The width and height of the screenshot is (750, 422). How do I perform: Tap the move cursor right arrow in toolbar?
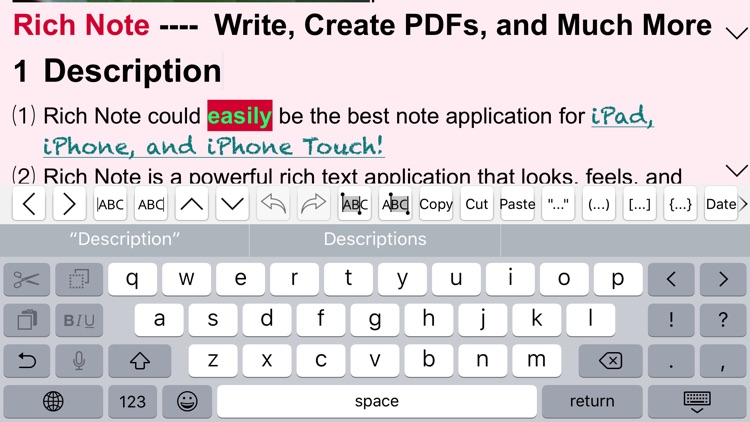[x=69, y=204]
